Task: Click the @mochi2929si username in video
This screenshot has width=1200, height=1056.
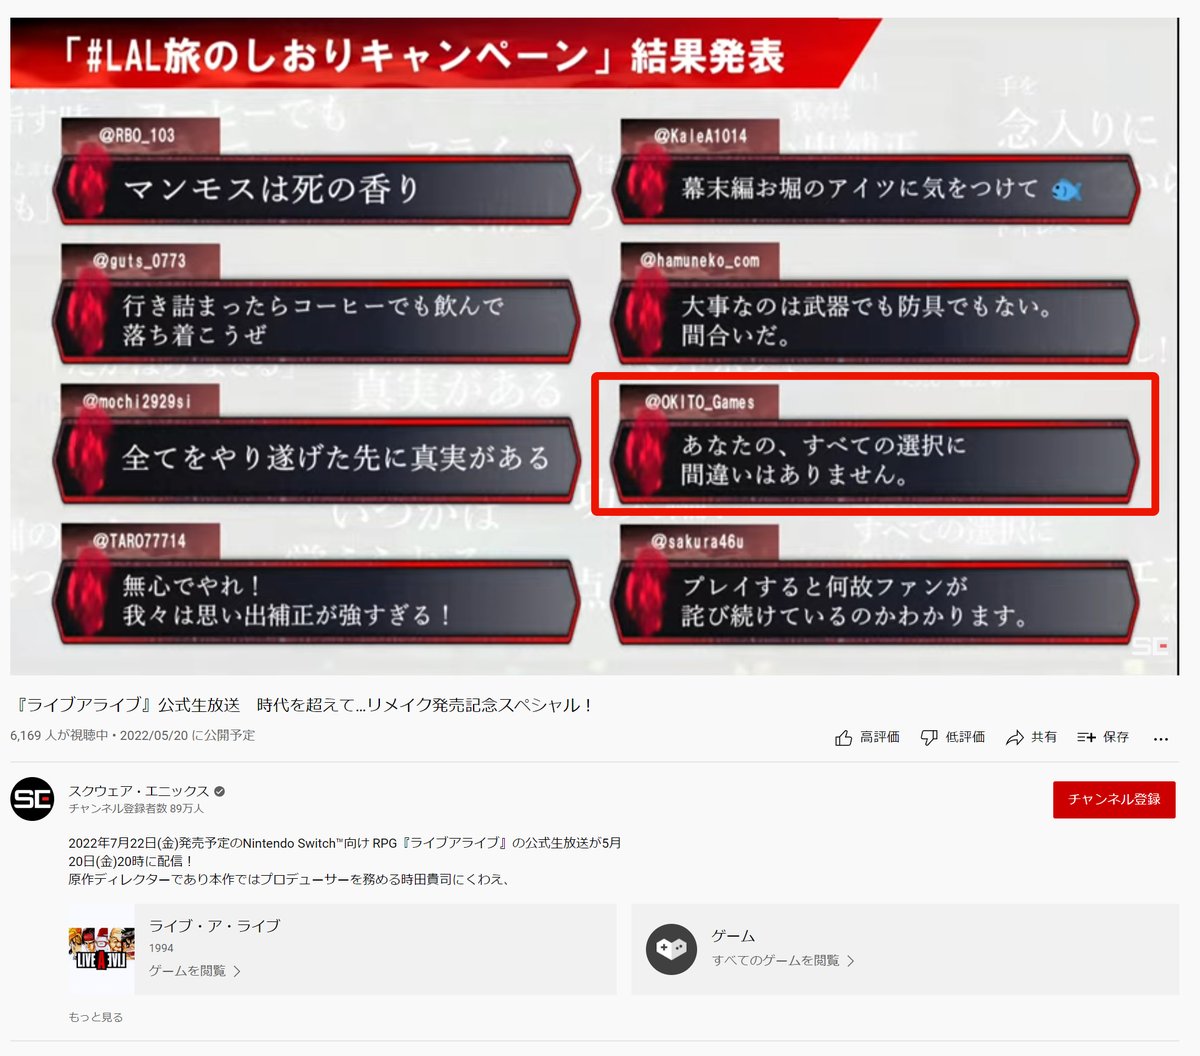Action: pyautogui.click(x=137, y=401)
